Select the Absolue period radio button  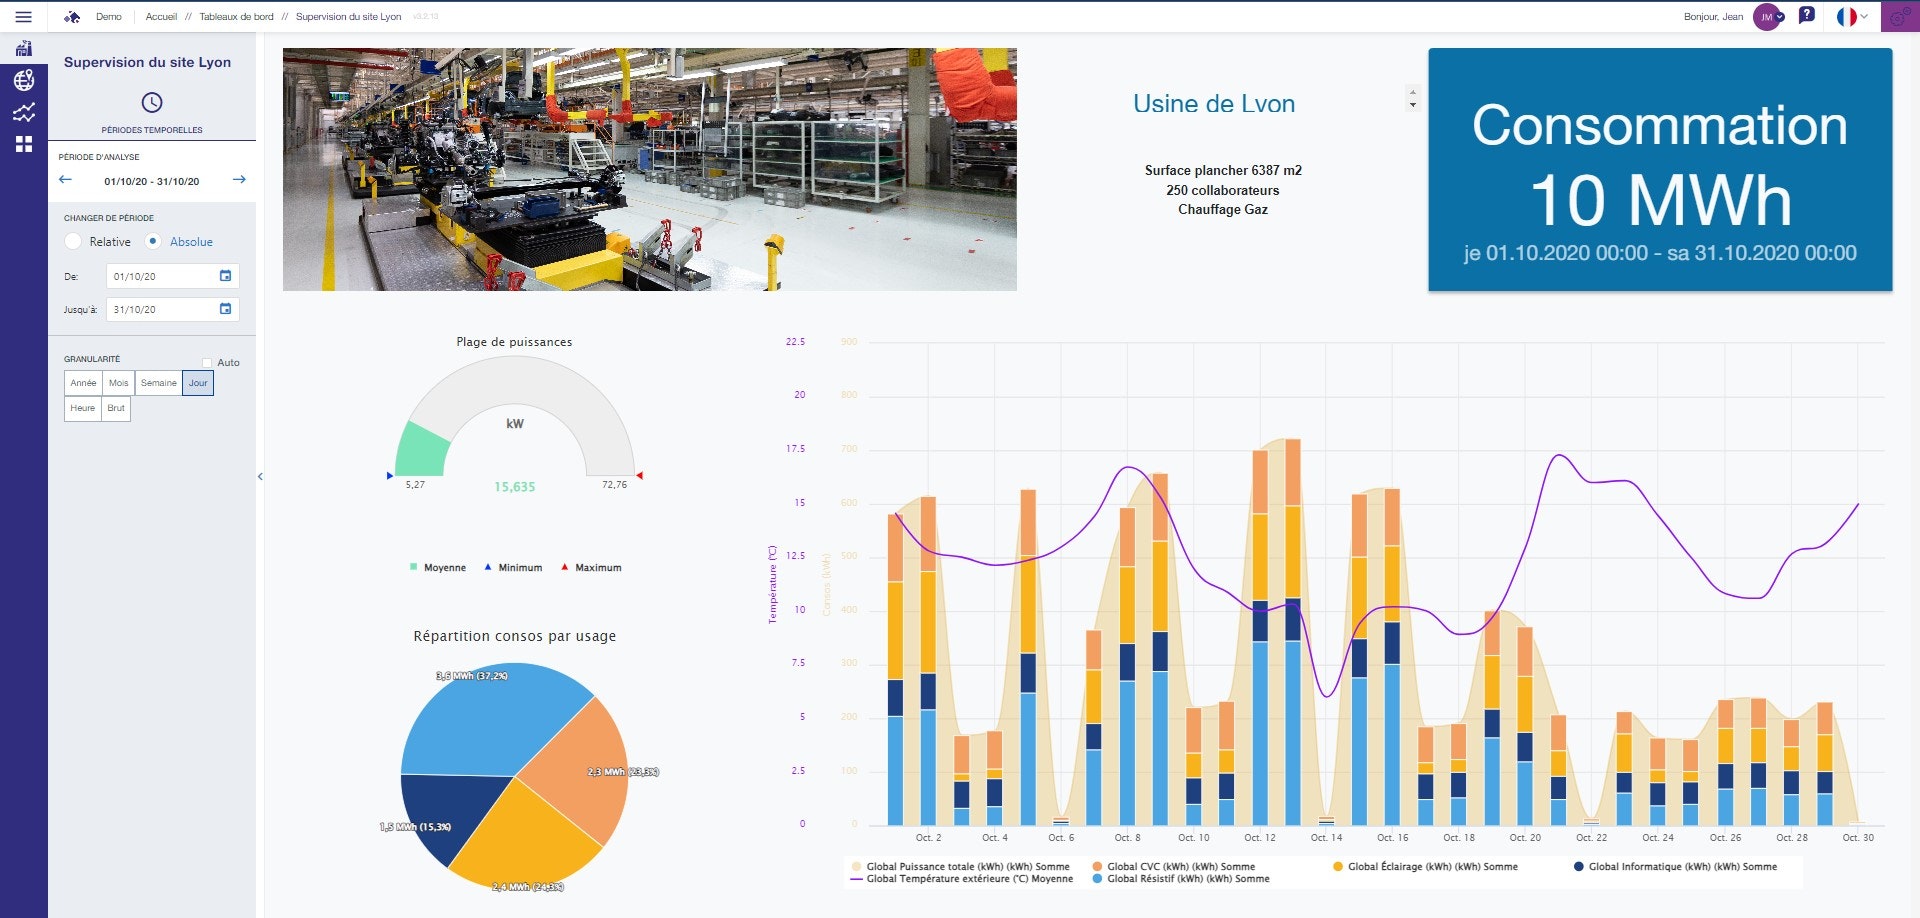[153, 242]
